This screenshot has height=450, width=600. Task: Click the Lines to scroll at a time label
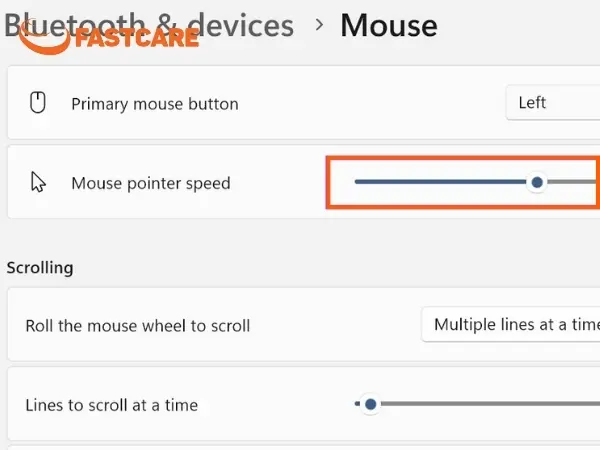[x=112, y=405]
